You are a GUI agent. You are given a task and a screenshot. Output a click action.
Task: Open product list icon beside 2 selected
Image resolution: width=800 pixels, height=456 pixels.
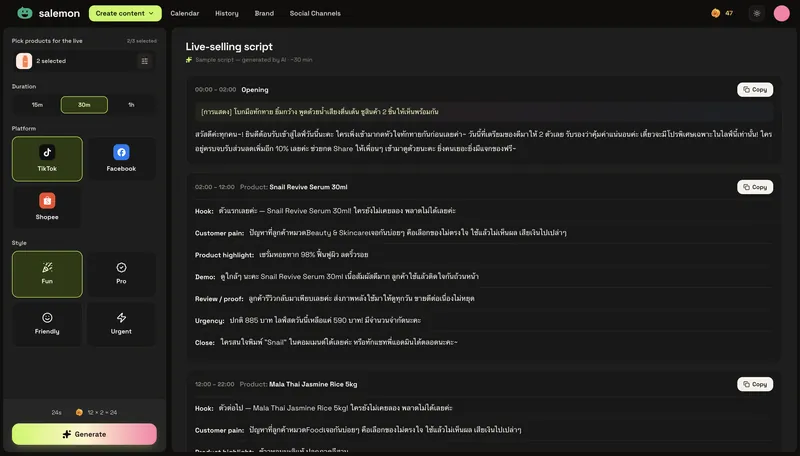pos(145,61)
